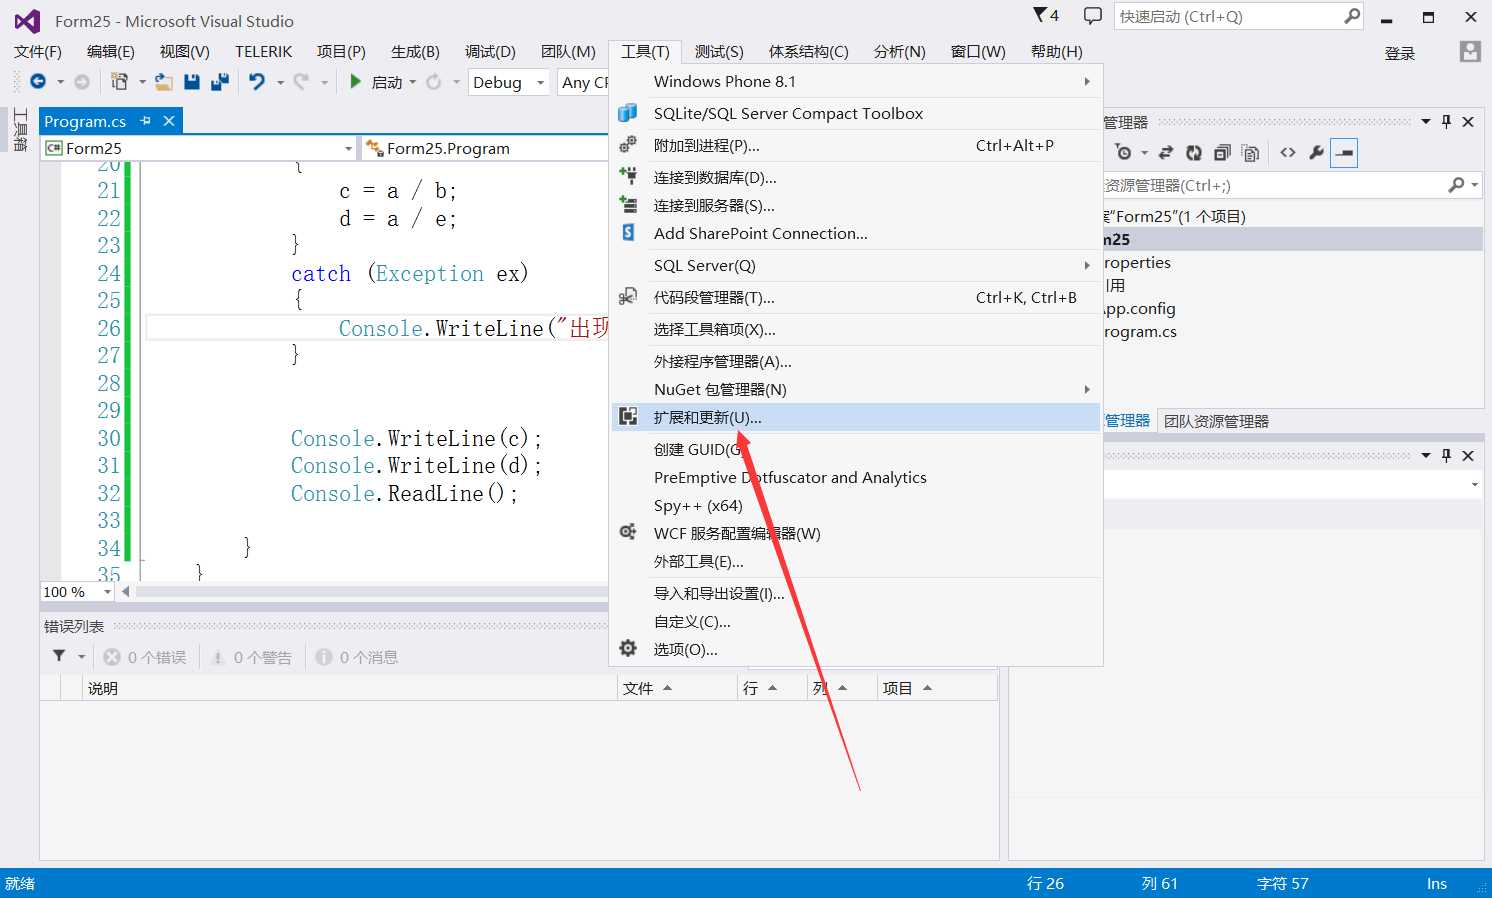Click the Quick Launch magnifier icon

tap(1352, 16)
